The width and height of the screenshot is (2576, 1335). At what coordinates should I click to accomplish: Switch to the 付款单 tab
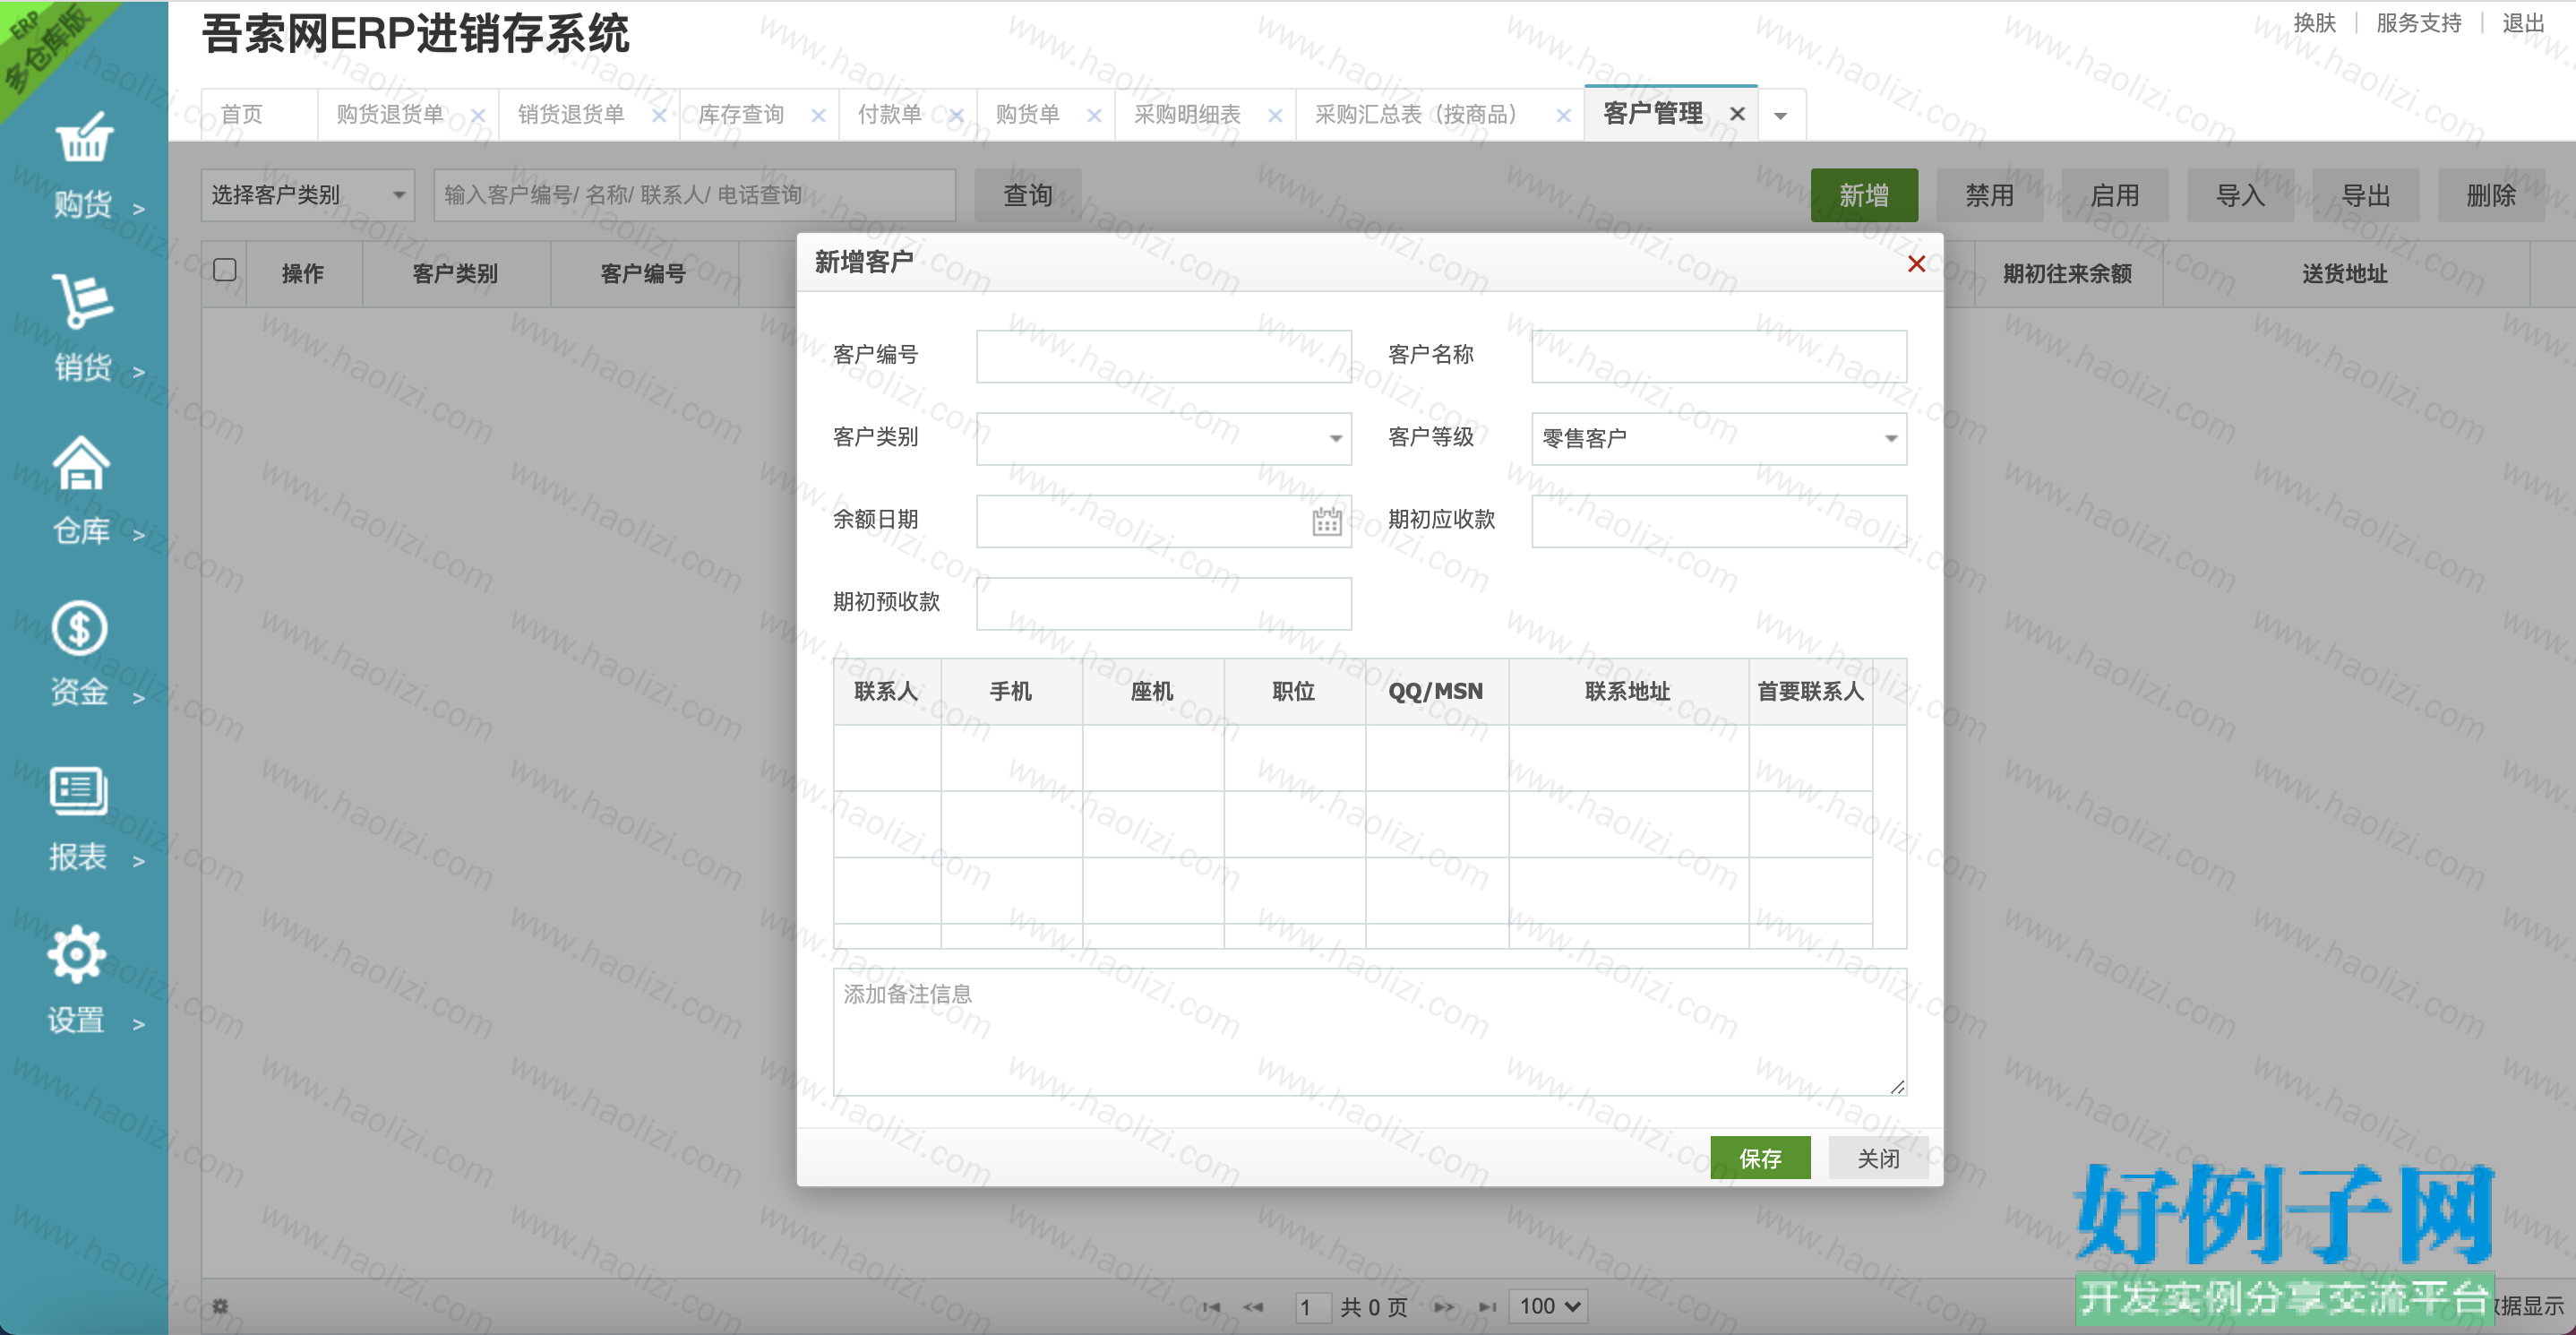tap(890, 115)
